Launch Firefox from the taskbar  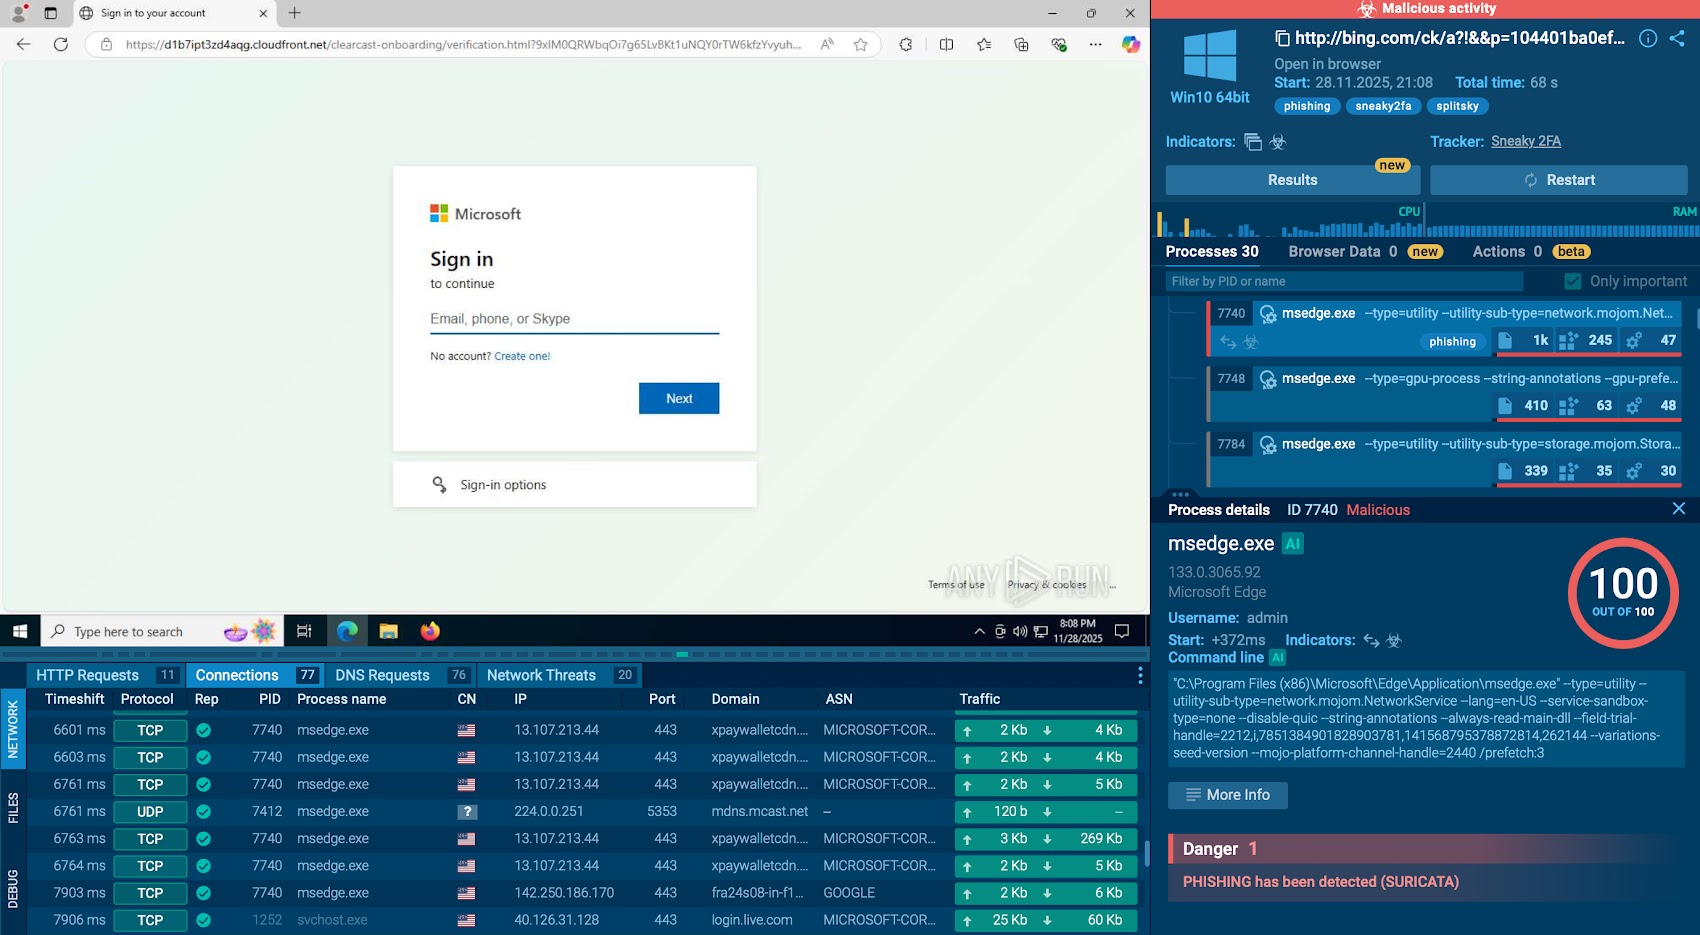[x=430, y=631]
